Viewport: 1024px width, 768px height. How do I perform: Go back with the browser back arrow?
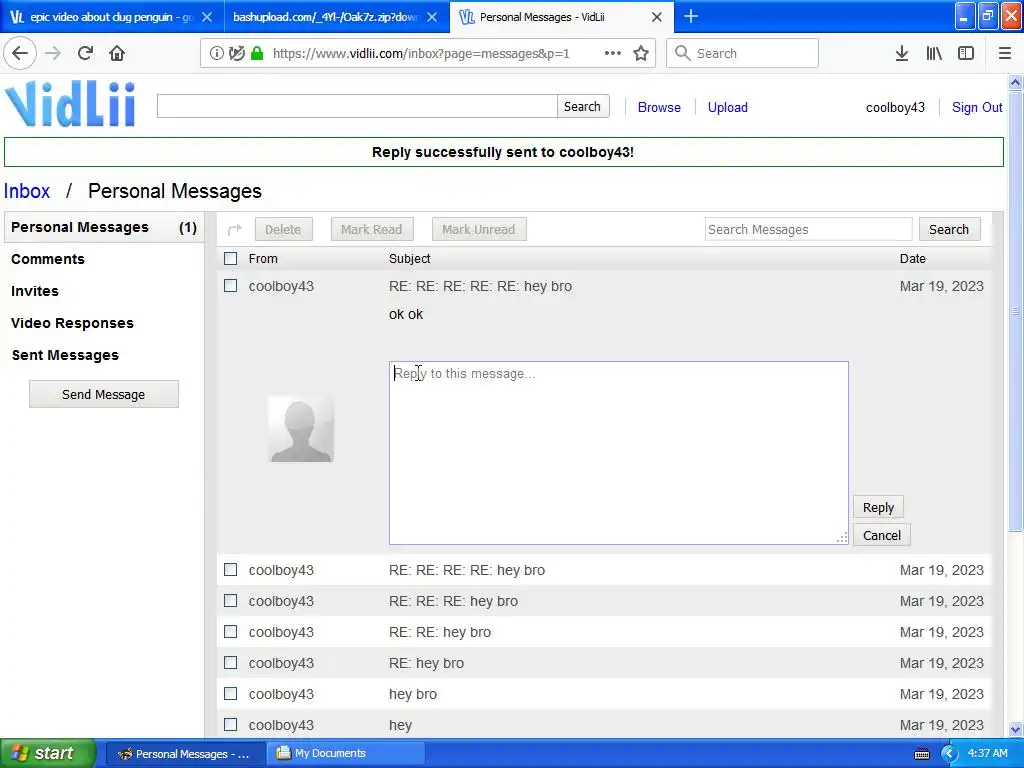pos(20,53)
